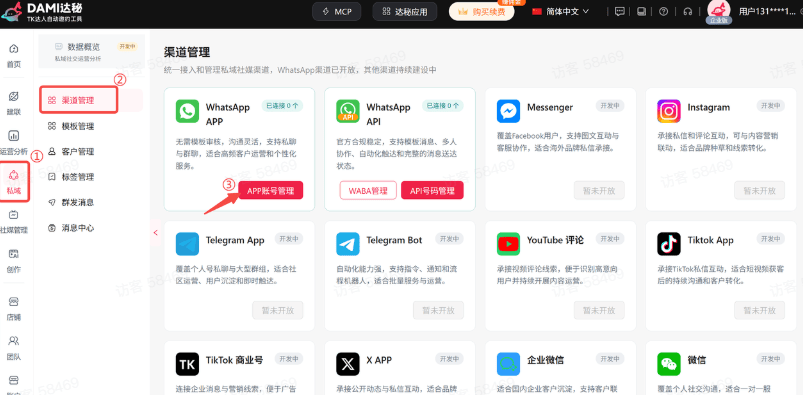Click the Telegram Bot icon

pyautogui.click(x=348, y=244)
